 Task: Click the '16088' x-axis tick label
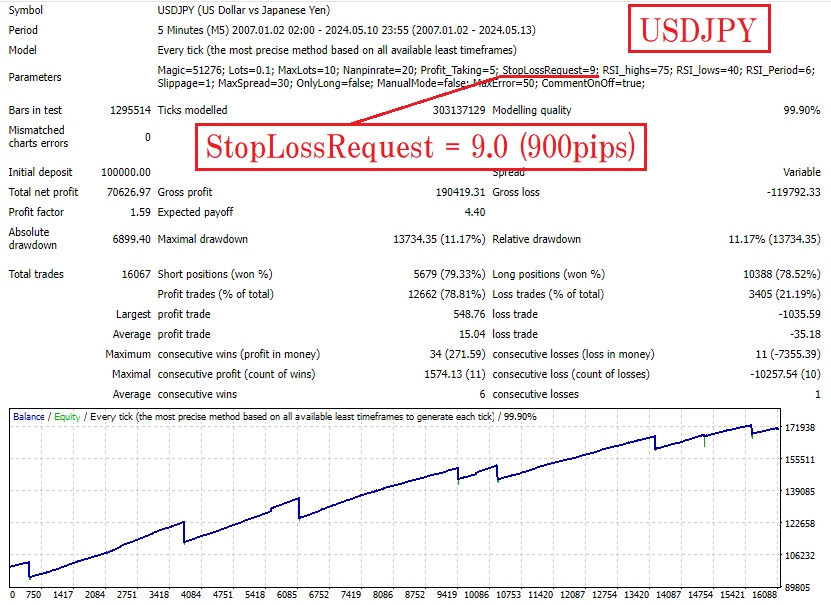pos(767,595)
